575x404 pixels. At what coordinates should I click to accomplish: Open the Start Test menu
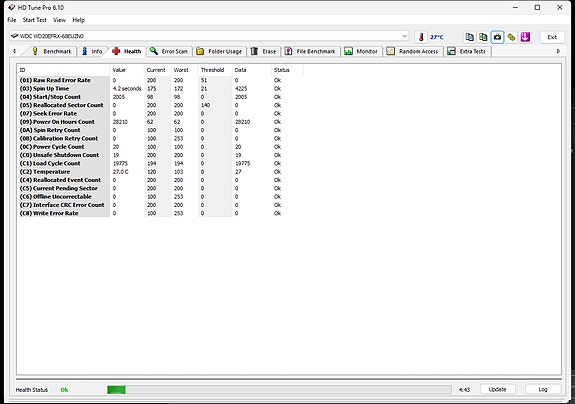pos(34,20)
